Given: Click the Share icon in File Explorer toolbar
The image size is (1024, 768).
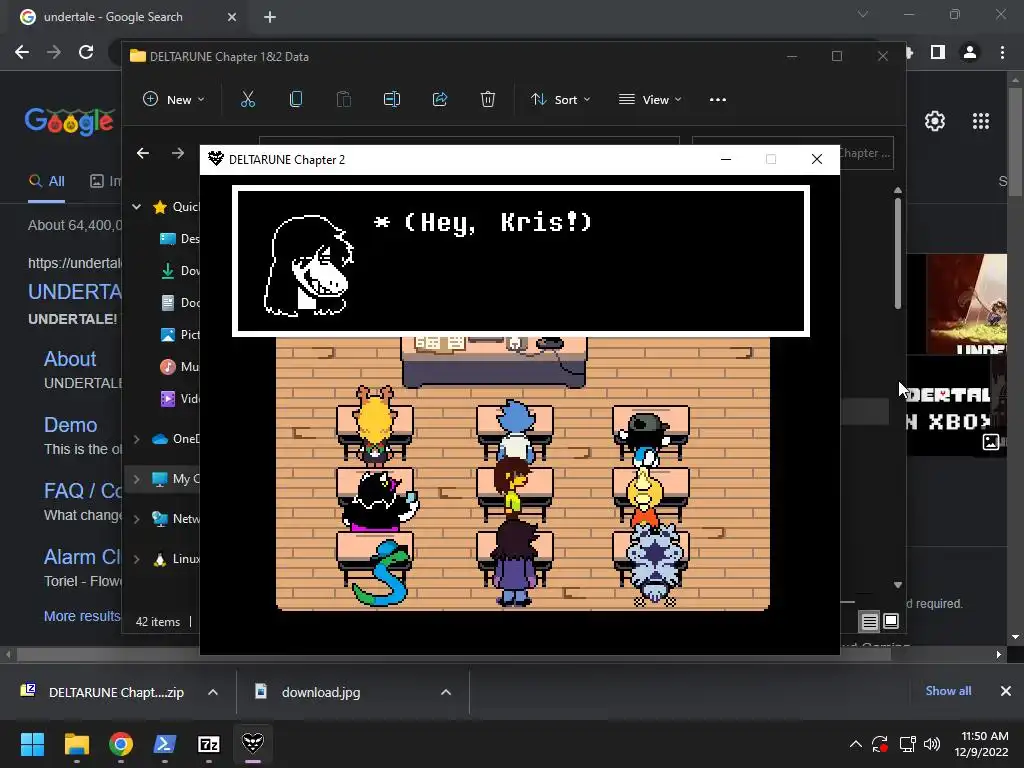Looking at the screenshot, I should pos(440,99).
